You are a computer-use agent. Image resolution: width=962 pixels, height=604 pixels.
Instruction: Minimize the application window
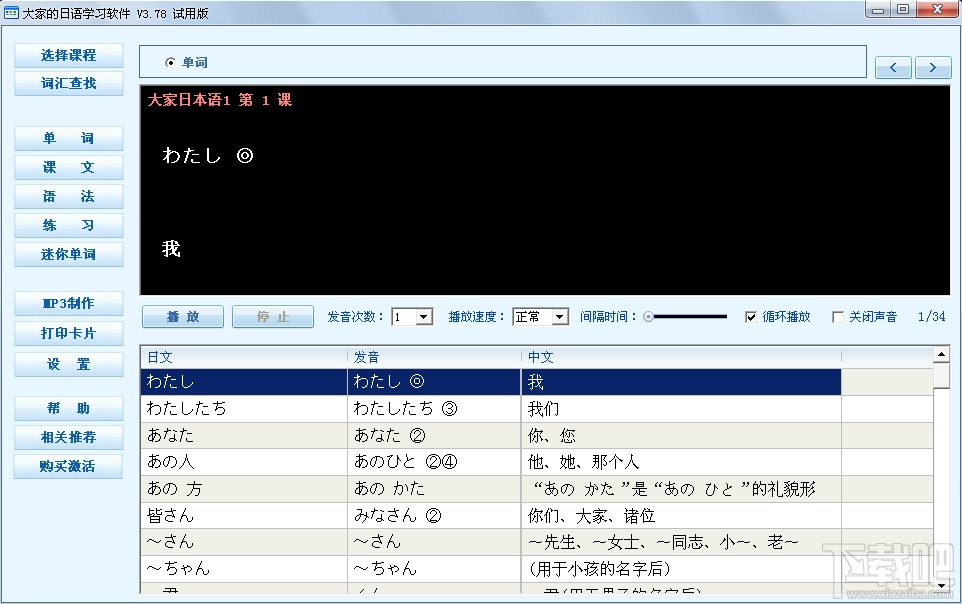click(x=878, y=9)
